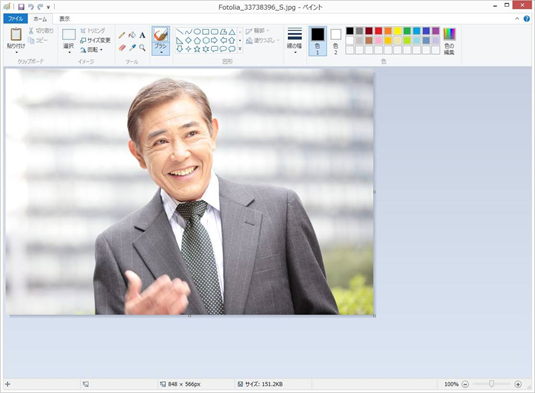
Task: Open the 回転 rotate dropdown
Action: (x=91, y=50)
